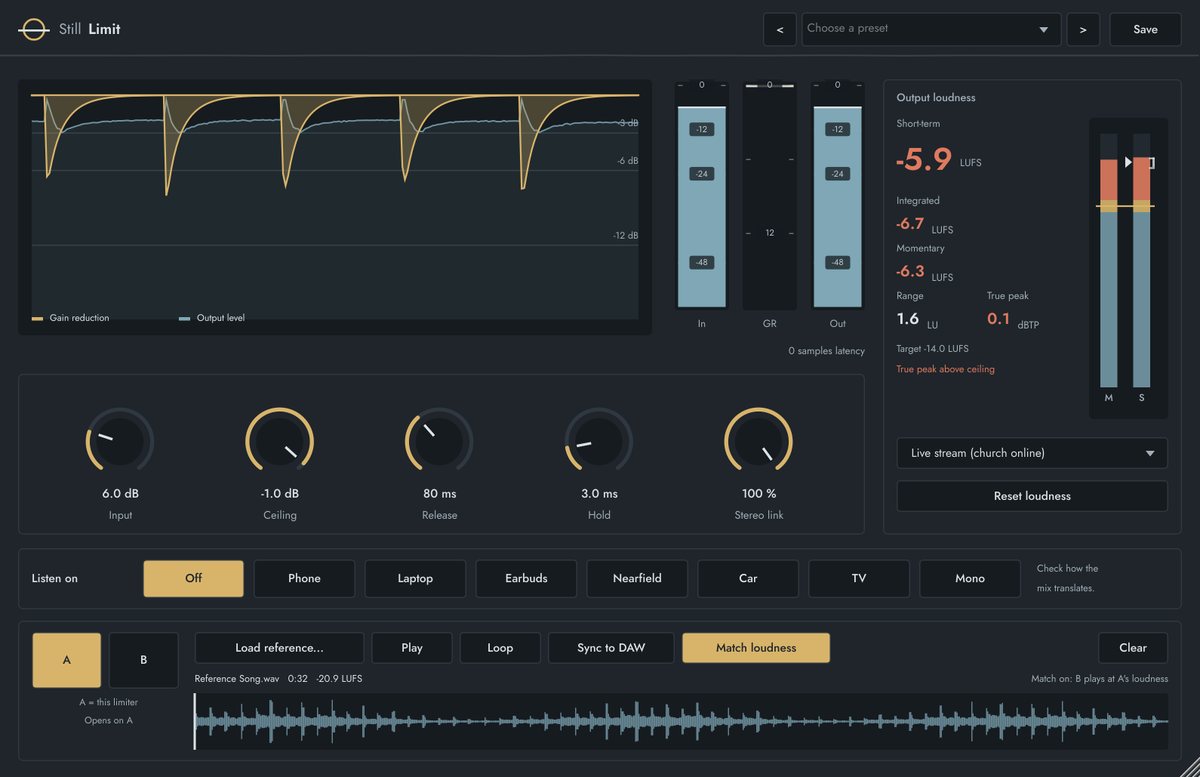Click the -6.3 momentary LUFS reading
The height and width of the screenshot is (777, 1200).
pyautogui.click(x=910, y=271)
